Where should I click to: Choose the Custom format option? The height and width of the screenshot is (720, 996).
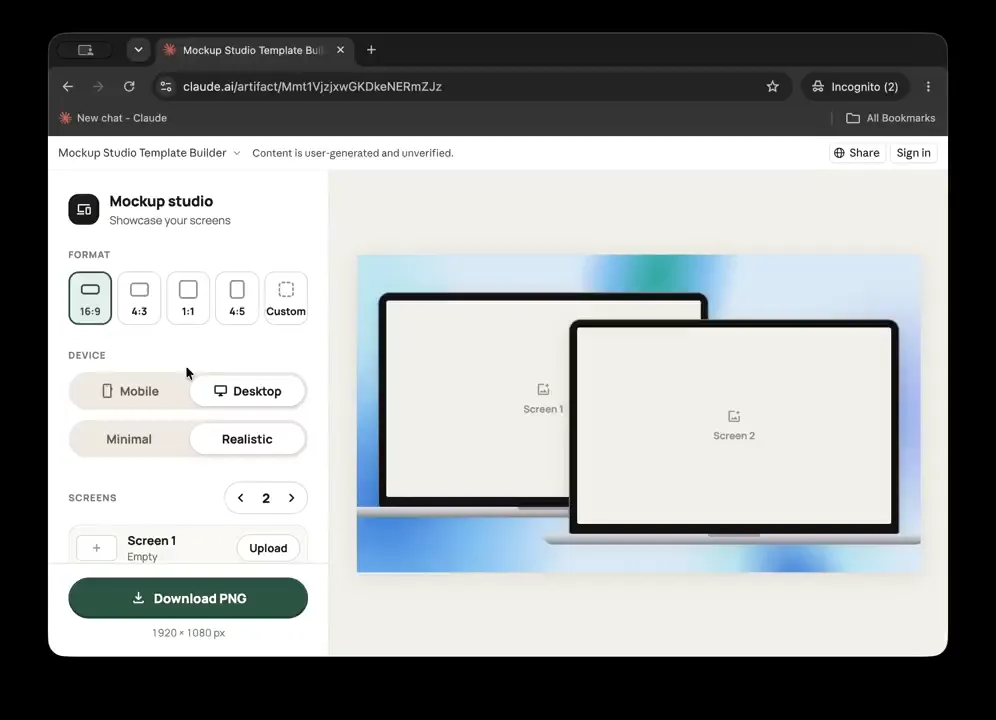286,298
